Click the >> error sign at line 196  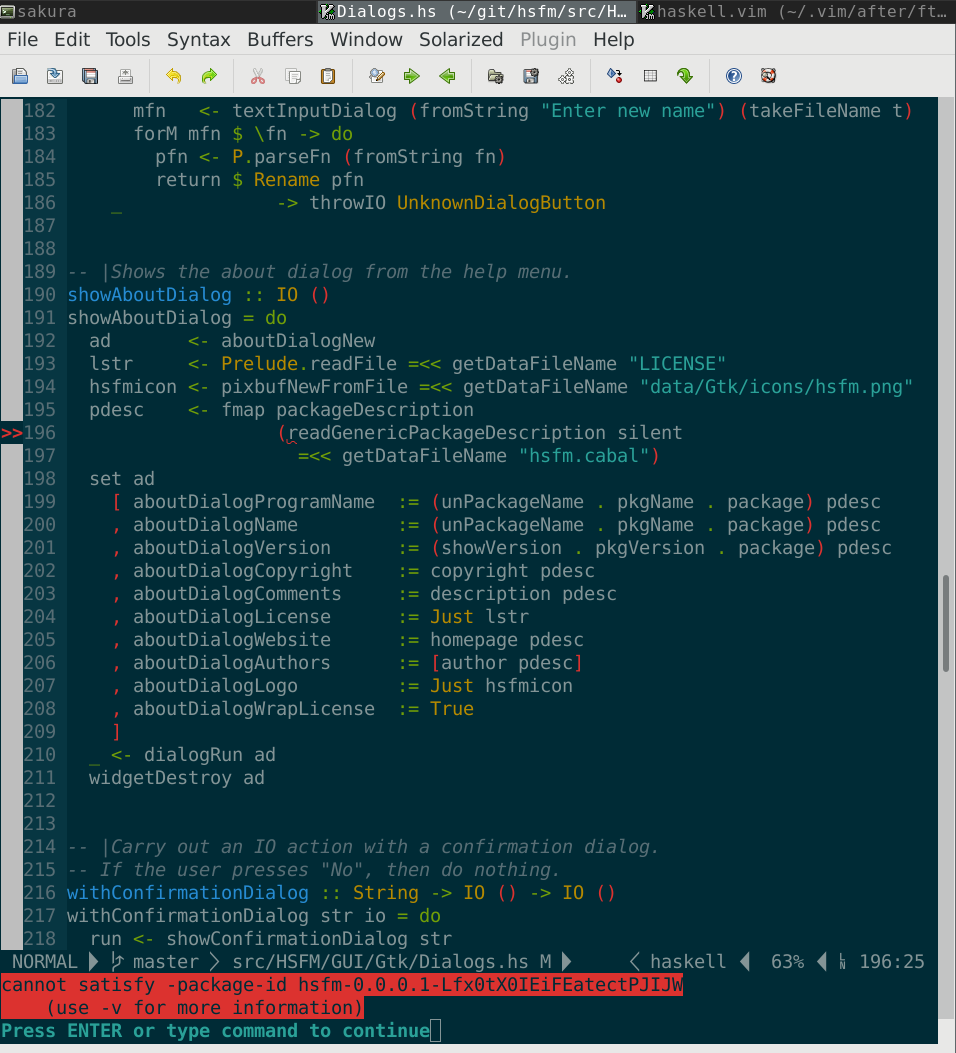coord(11,433)
